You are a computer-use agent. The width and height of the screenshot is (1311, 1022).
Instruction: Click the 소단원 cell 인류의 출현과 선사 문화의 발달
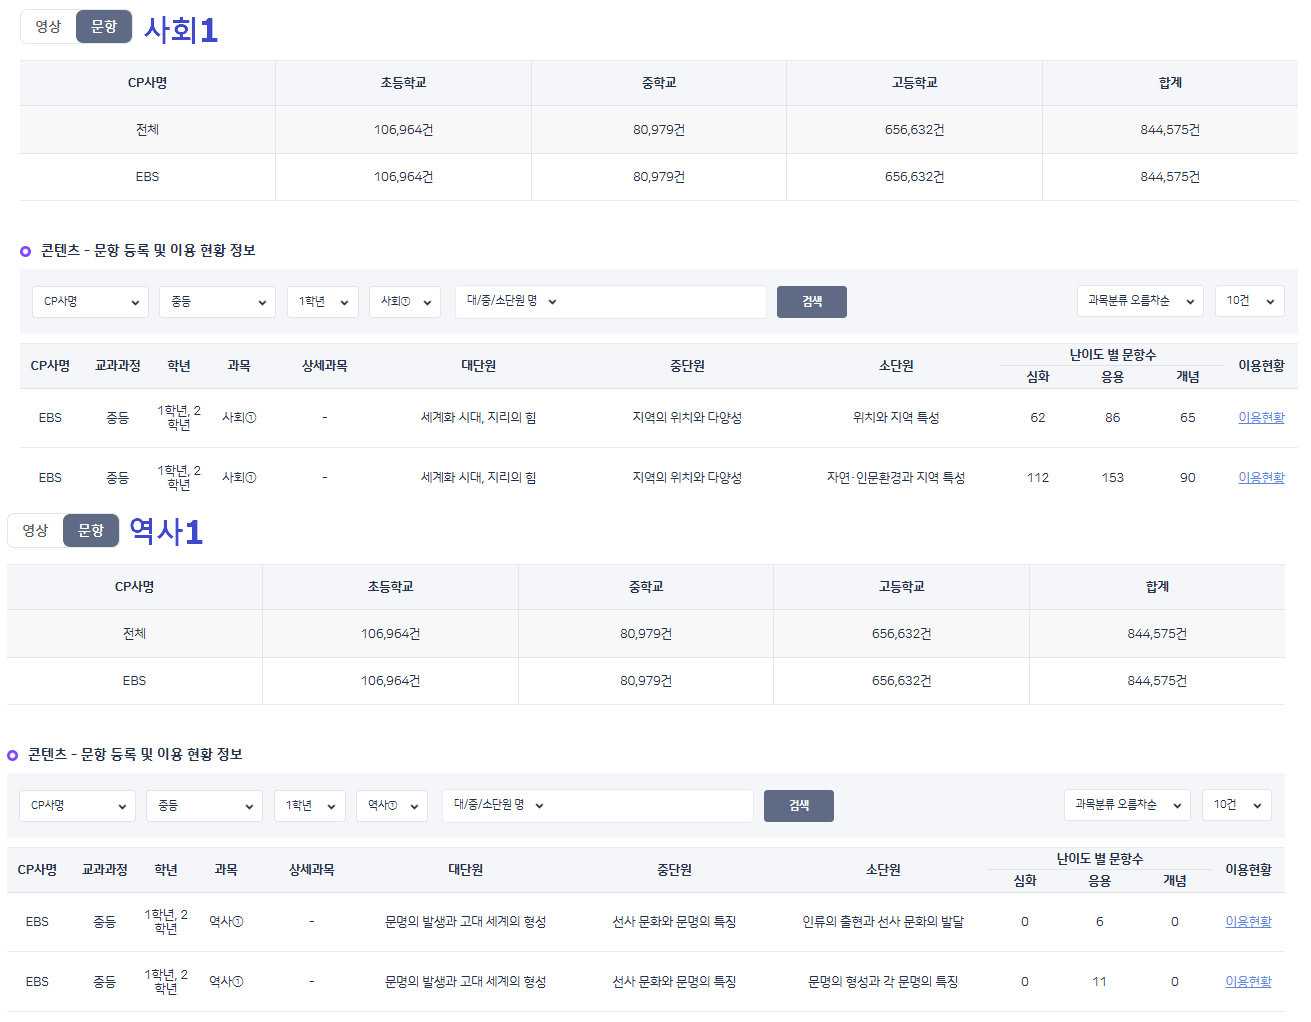click(x=883, y=922)
